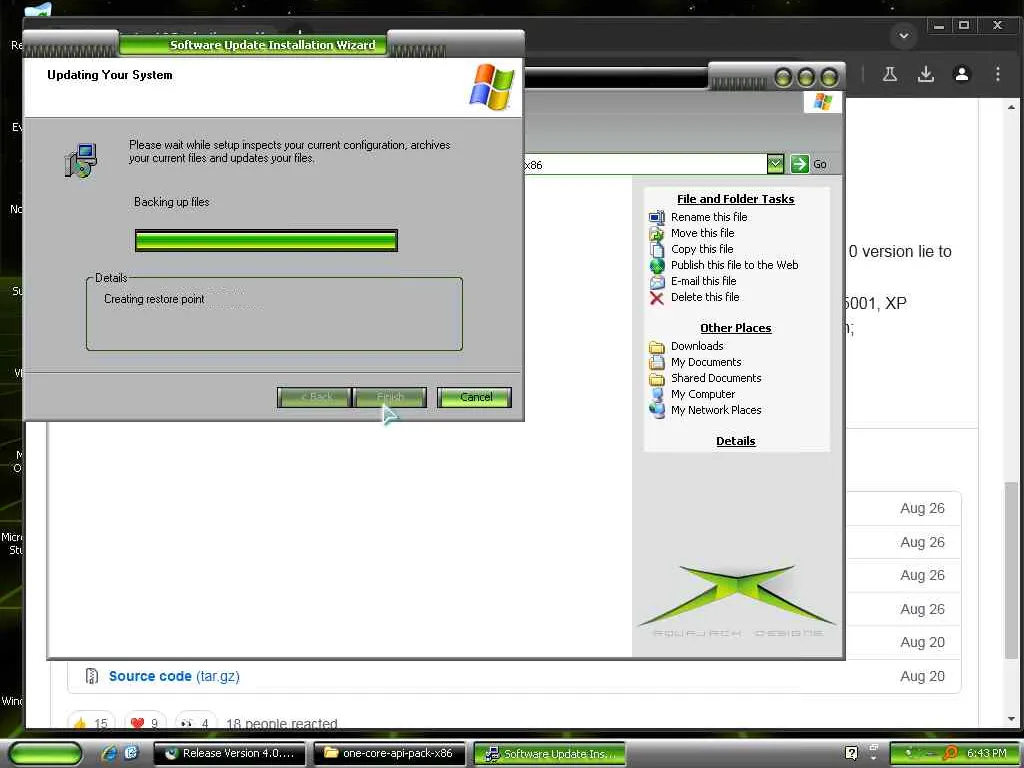Expand the Details section in Explorer

point(735,441)
